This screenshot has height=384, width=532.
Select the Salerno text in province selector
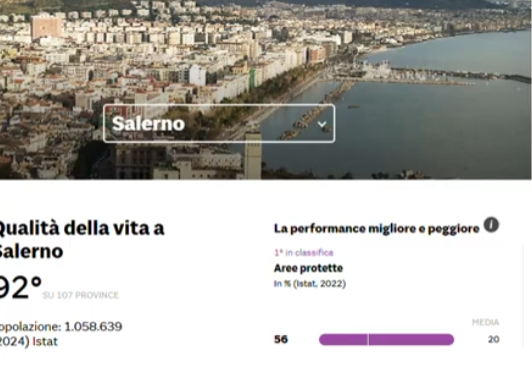[148, 123]
